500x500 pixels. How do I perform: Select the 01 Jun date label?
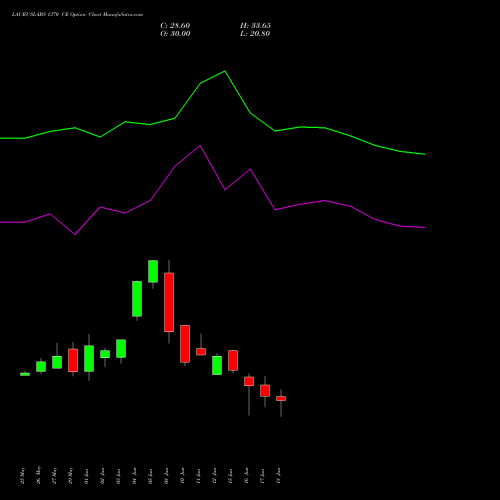click(x=86, y=476)
